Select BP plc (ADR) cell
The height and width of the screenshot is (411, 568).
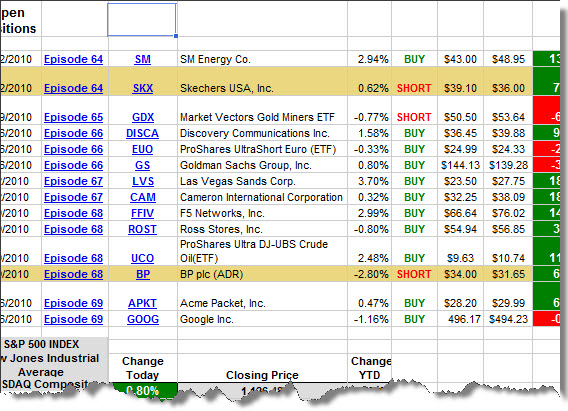click(x=262, y=274)
